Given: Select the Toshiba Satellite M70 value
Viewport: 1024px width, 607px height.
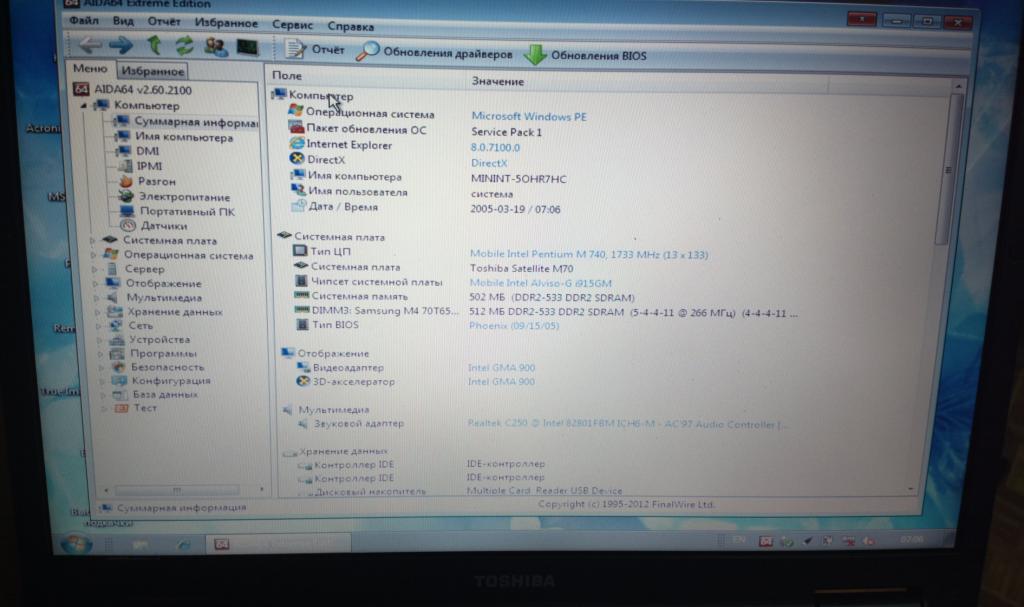Looking at the screenshot, I should pos(521,269).
